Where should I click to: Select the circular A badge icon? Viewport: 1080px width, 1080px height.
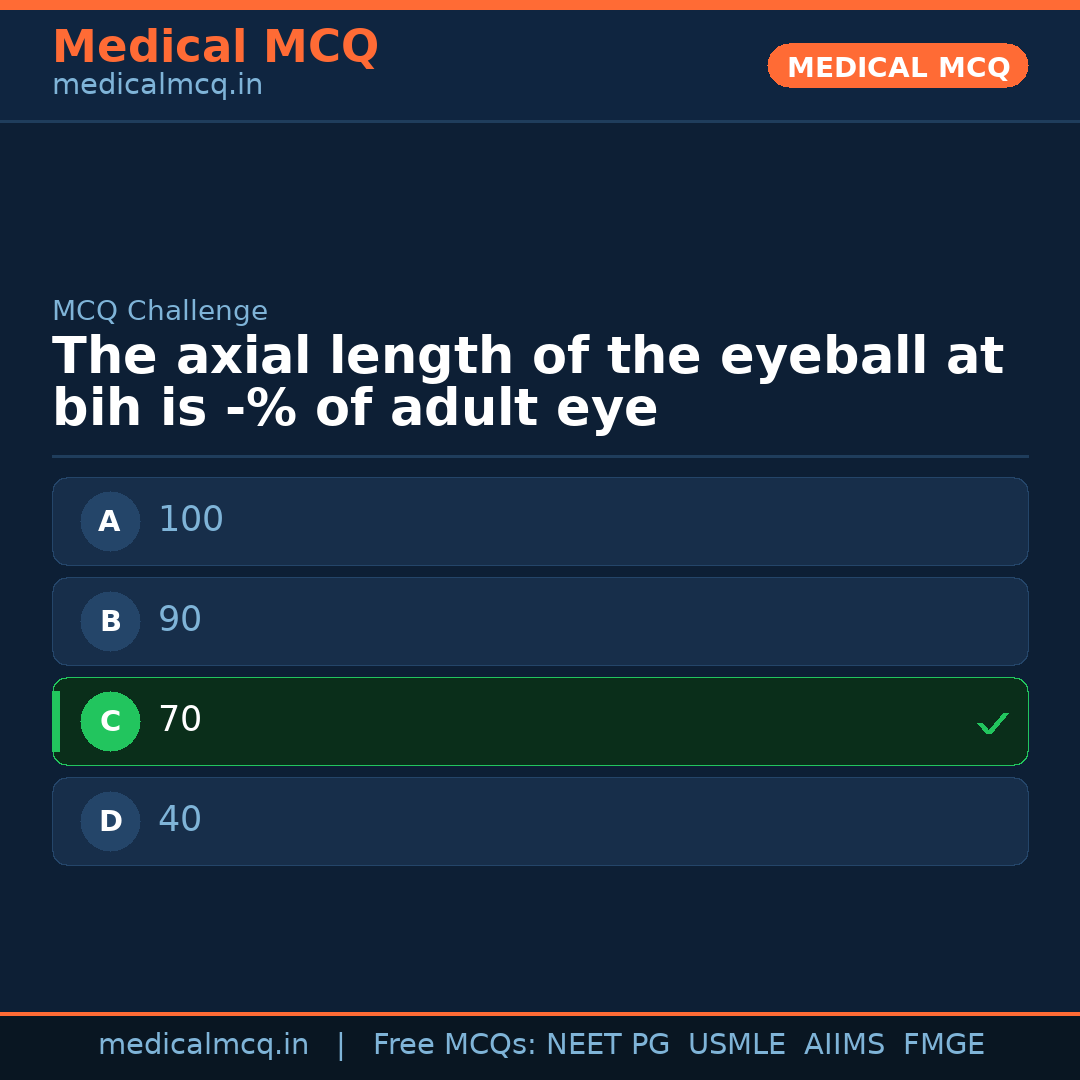click(x=110, y=521)
